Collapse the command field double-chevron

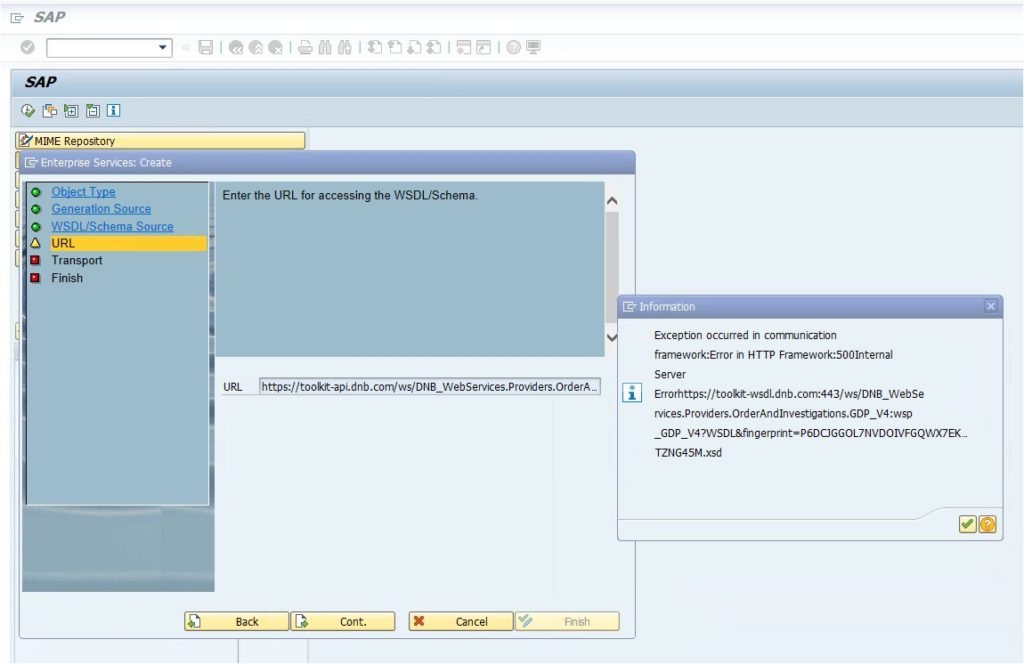(185, 47)
